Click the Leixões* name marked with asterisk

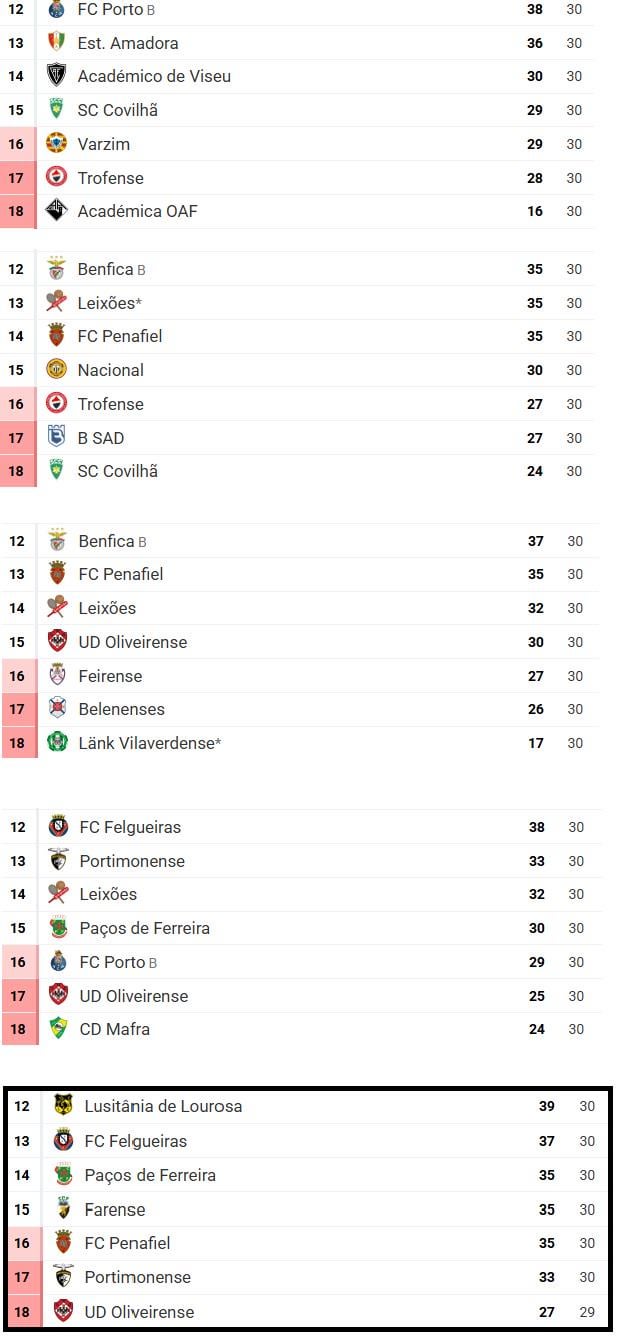point(109,303)
